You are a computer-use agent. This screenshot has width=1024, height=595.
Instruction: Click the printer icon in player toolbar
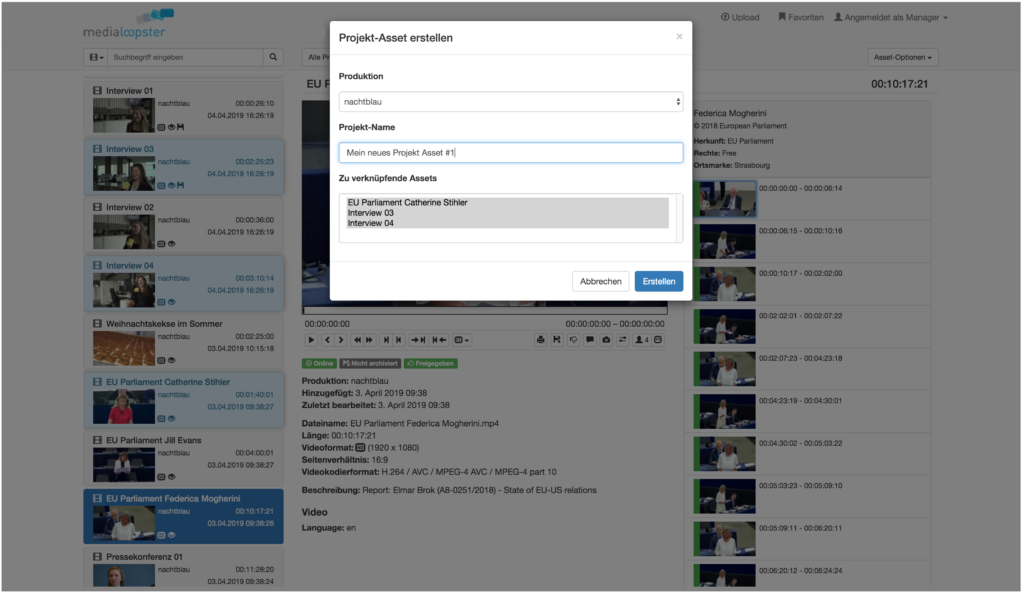click(541, 340)
